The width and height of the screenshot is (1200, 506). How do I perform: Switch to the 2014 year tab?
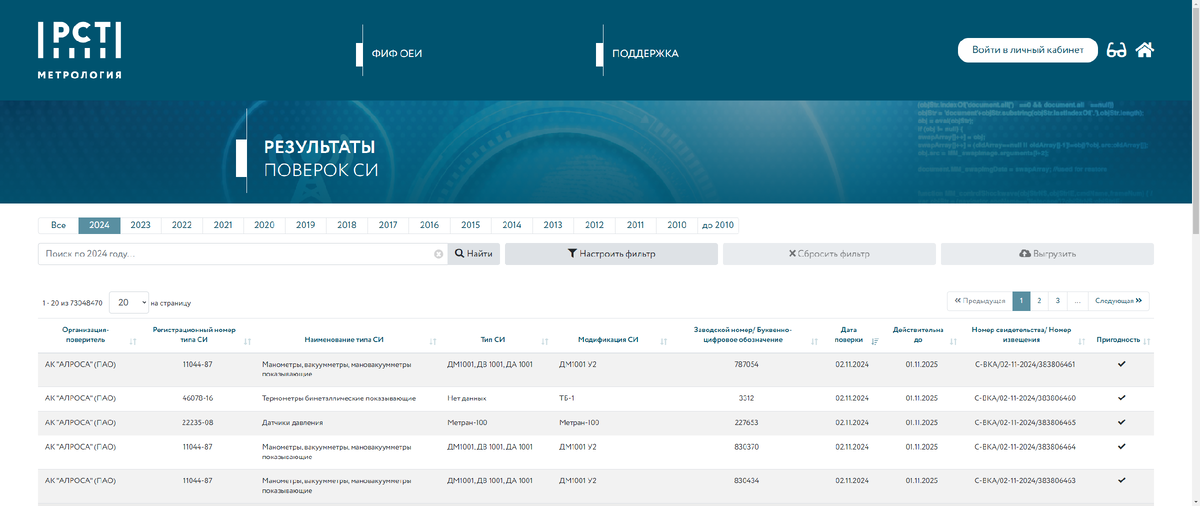(512, 225)
